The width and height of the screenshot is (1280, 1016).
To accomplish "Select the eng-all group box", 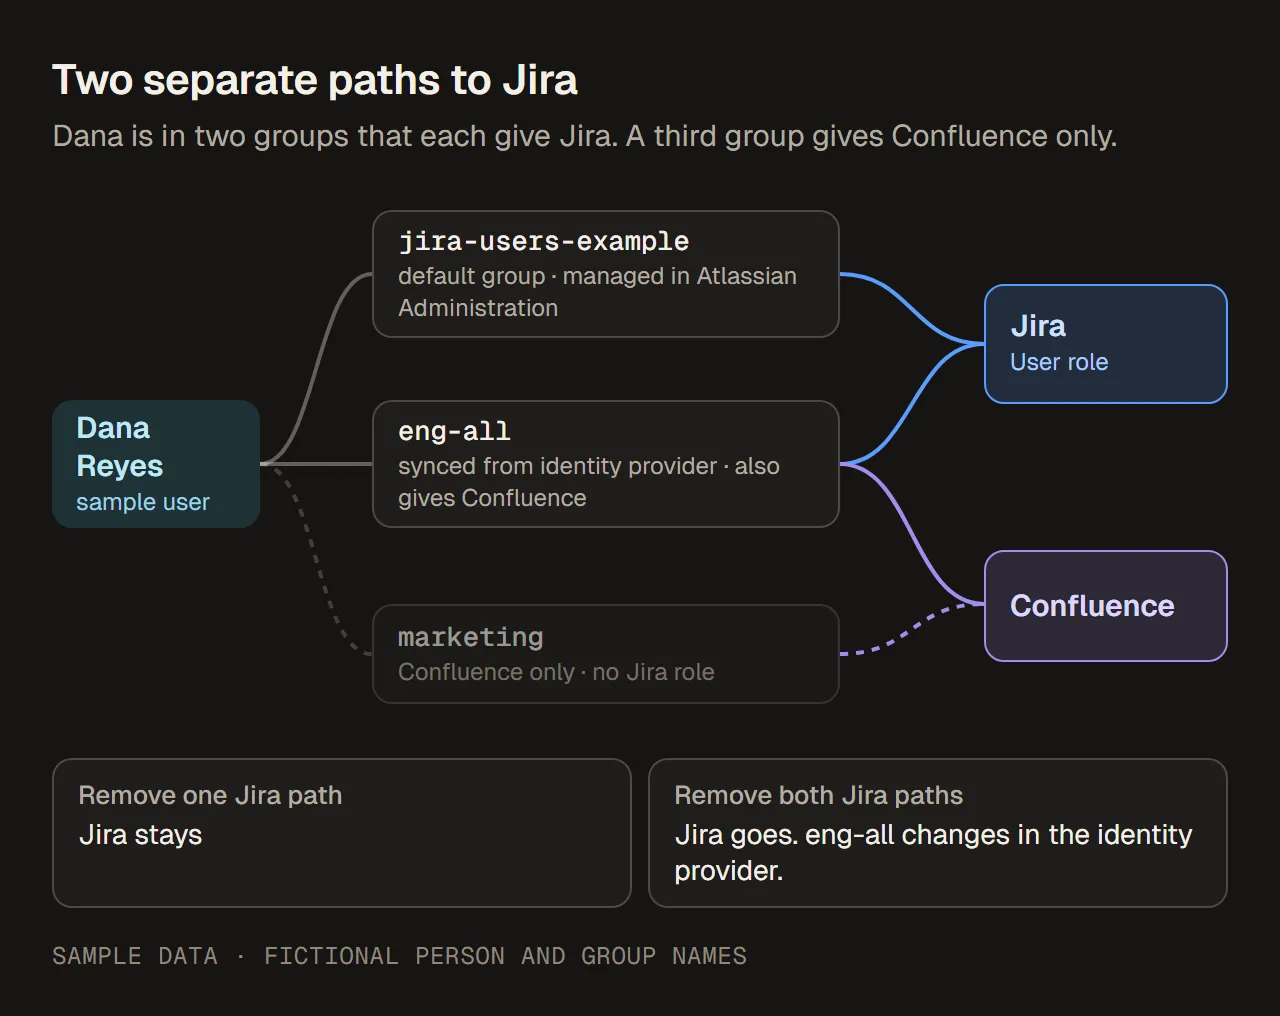I will click(606, 464).
